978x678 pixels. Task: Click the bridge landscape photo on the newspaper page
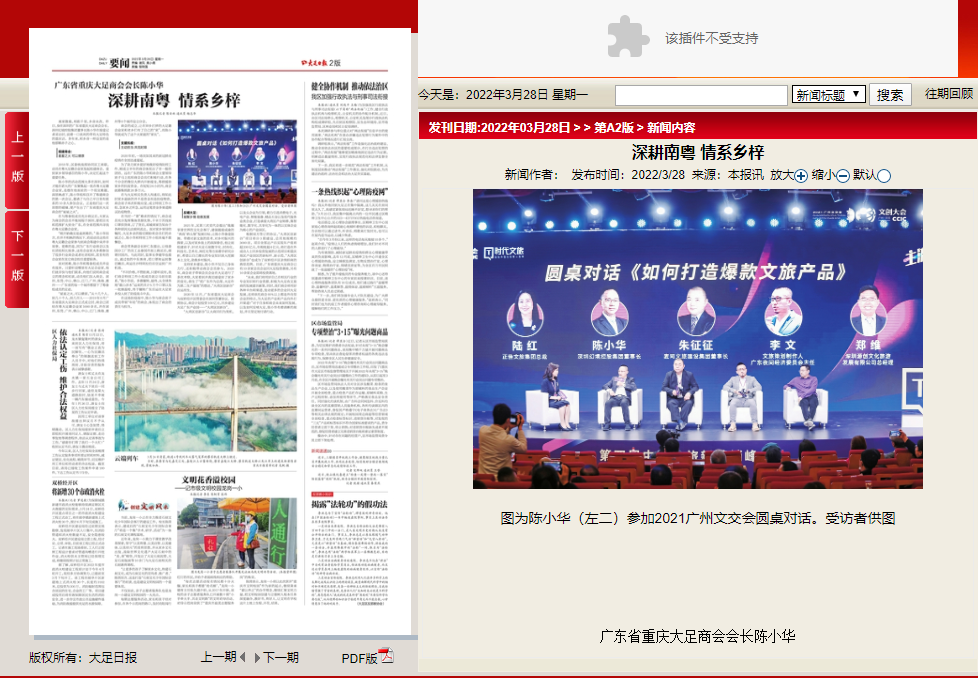(x=205, y=390)
